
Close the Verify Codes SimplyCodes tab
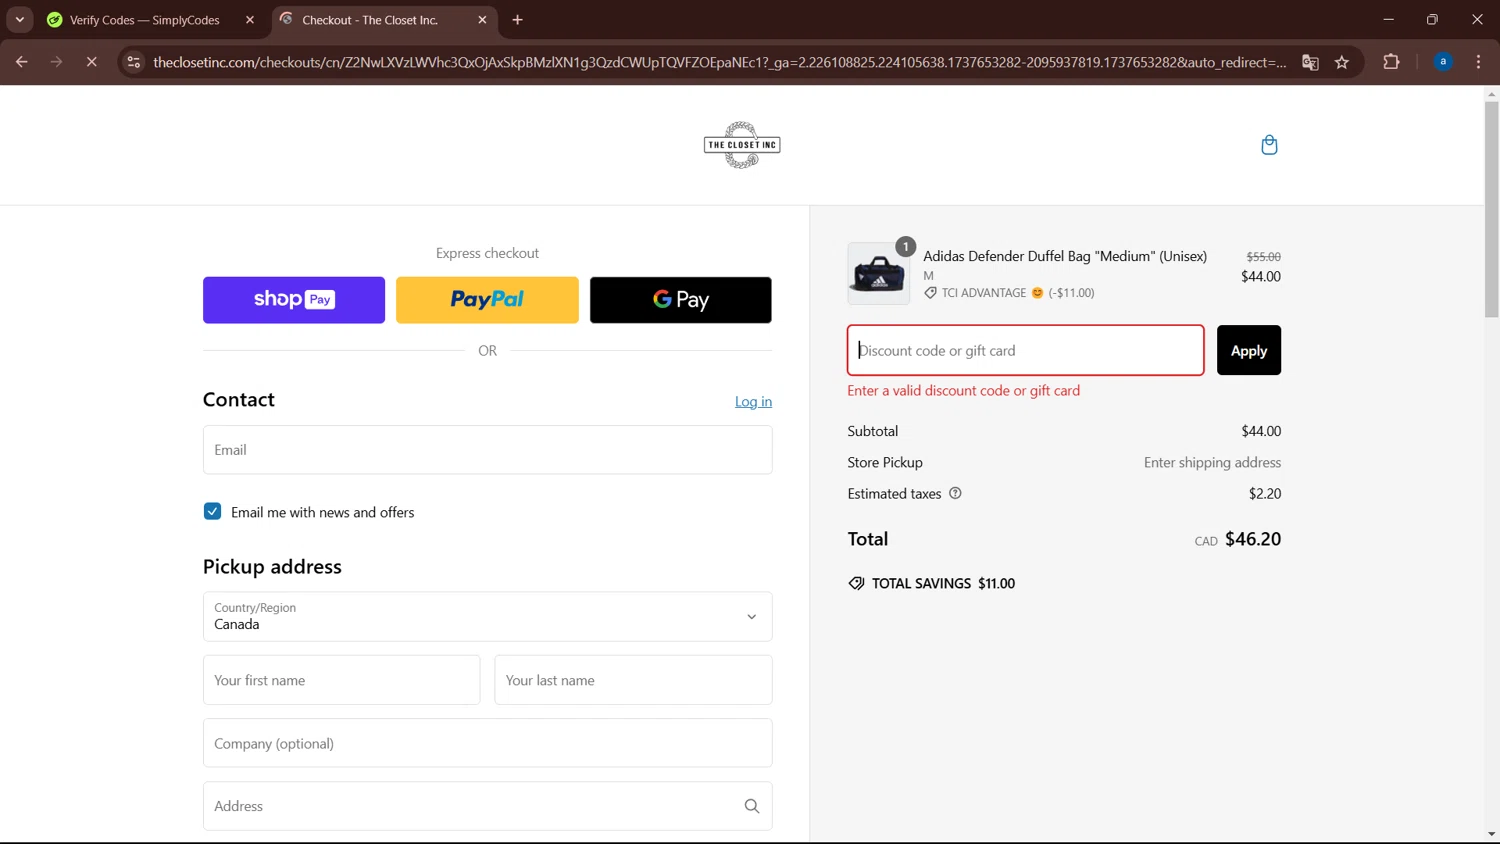pyautogui.click(x=250, y=20)
